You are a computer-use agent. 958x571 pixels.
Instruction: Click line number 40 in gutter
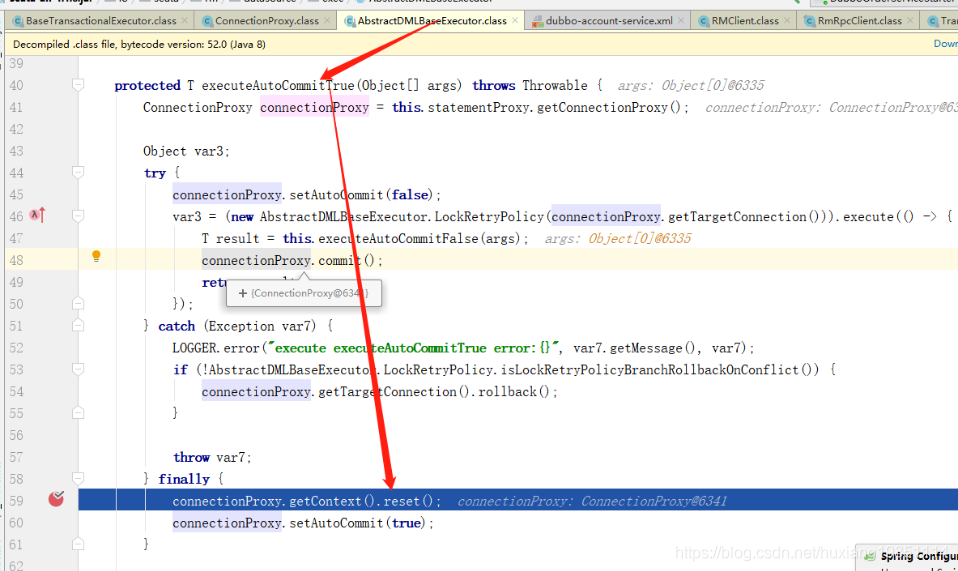click(16, 85)
